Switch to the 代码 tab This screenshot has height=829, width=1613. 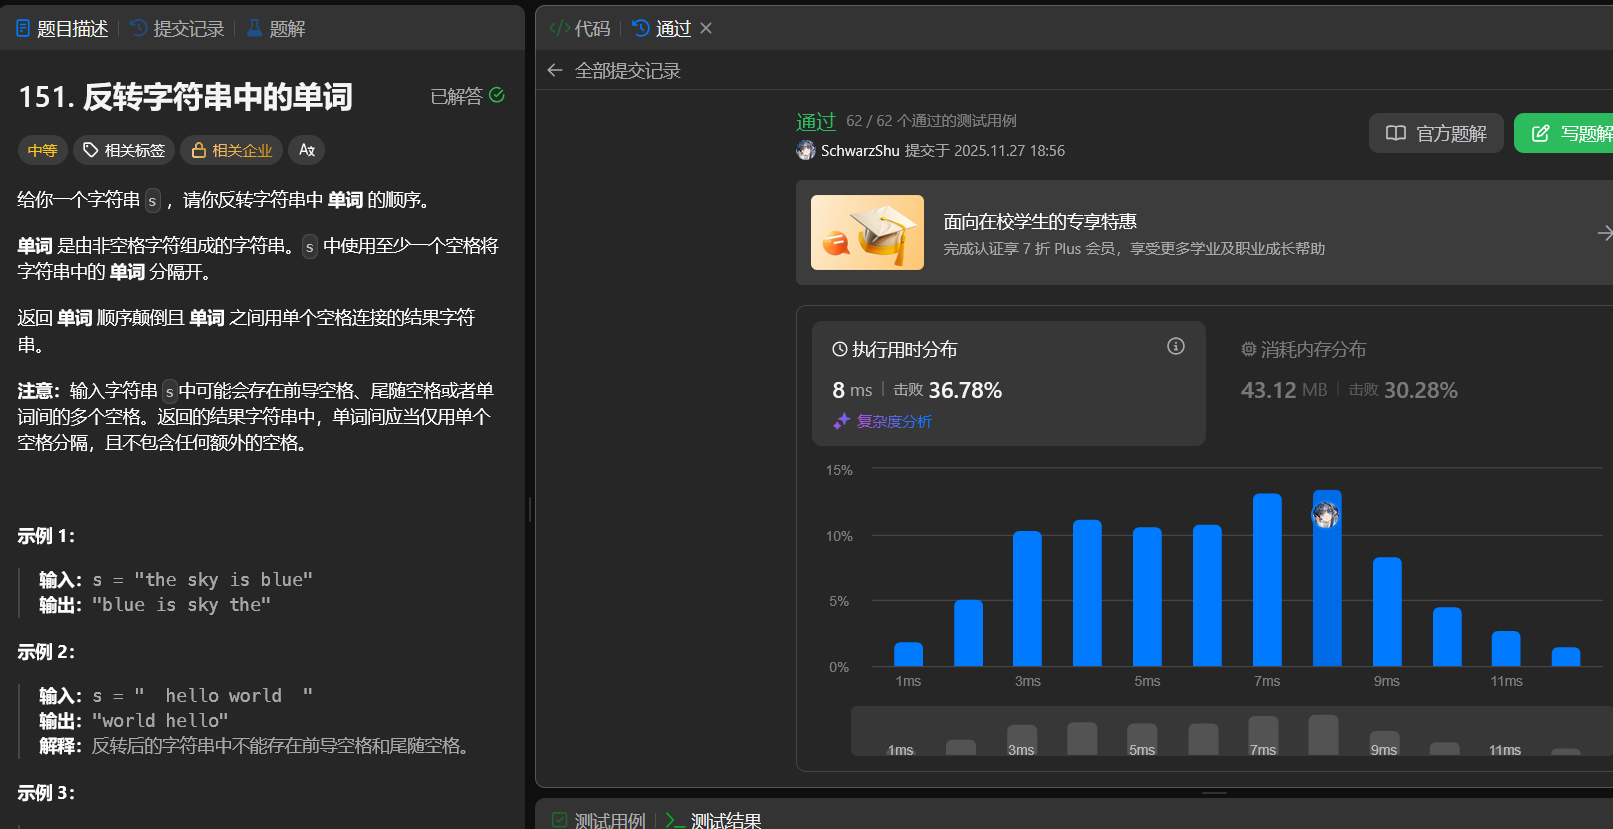[580, 29]
